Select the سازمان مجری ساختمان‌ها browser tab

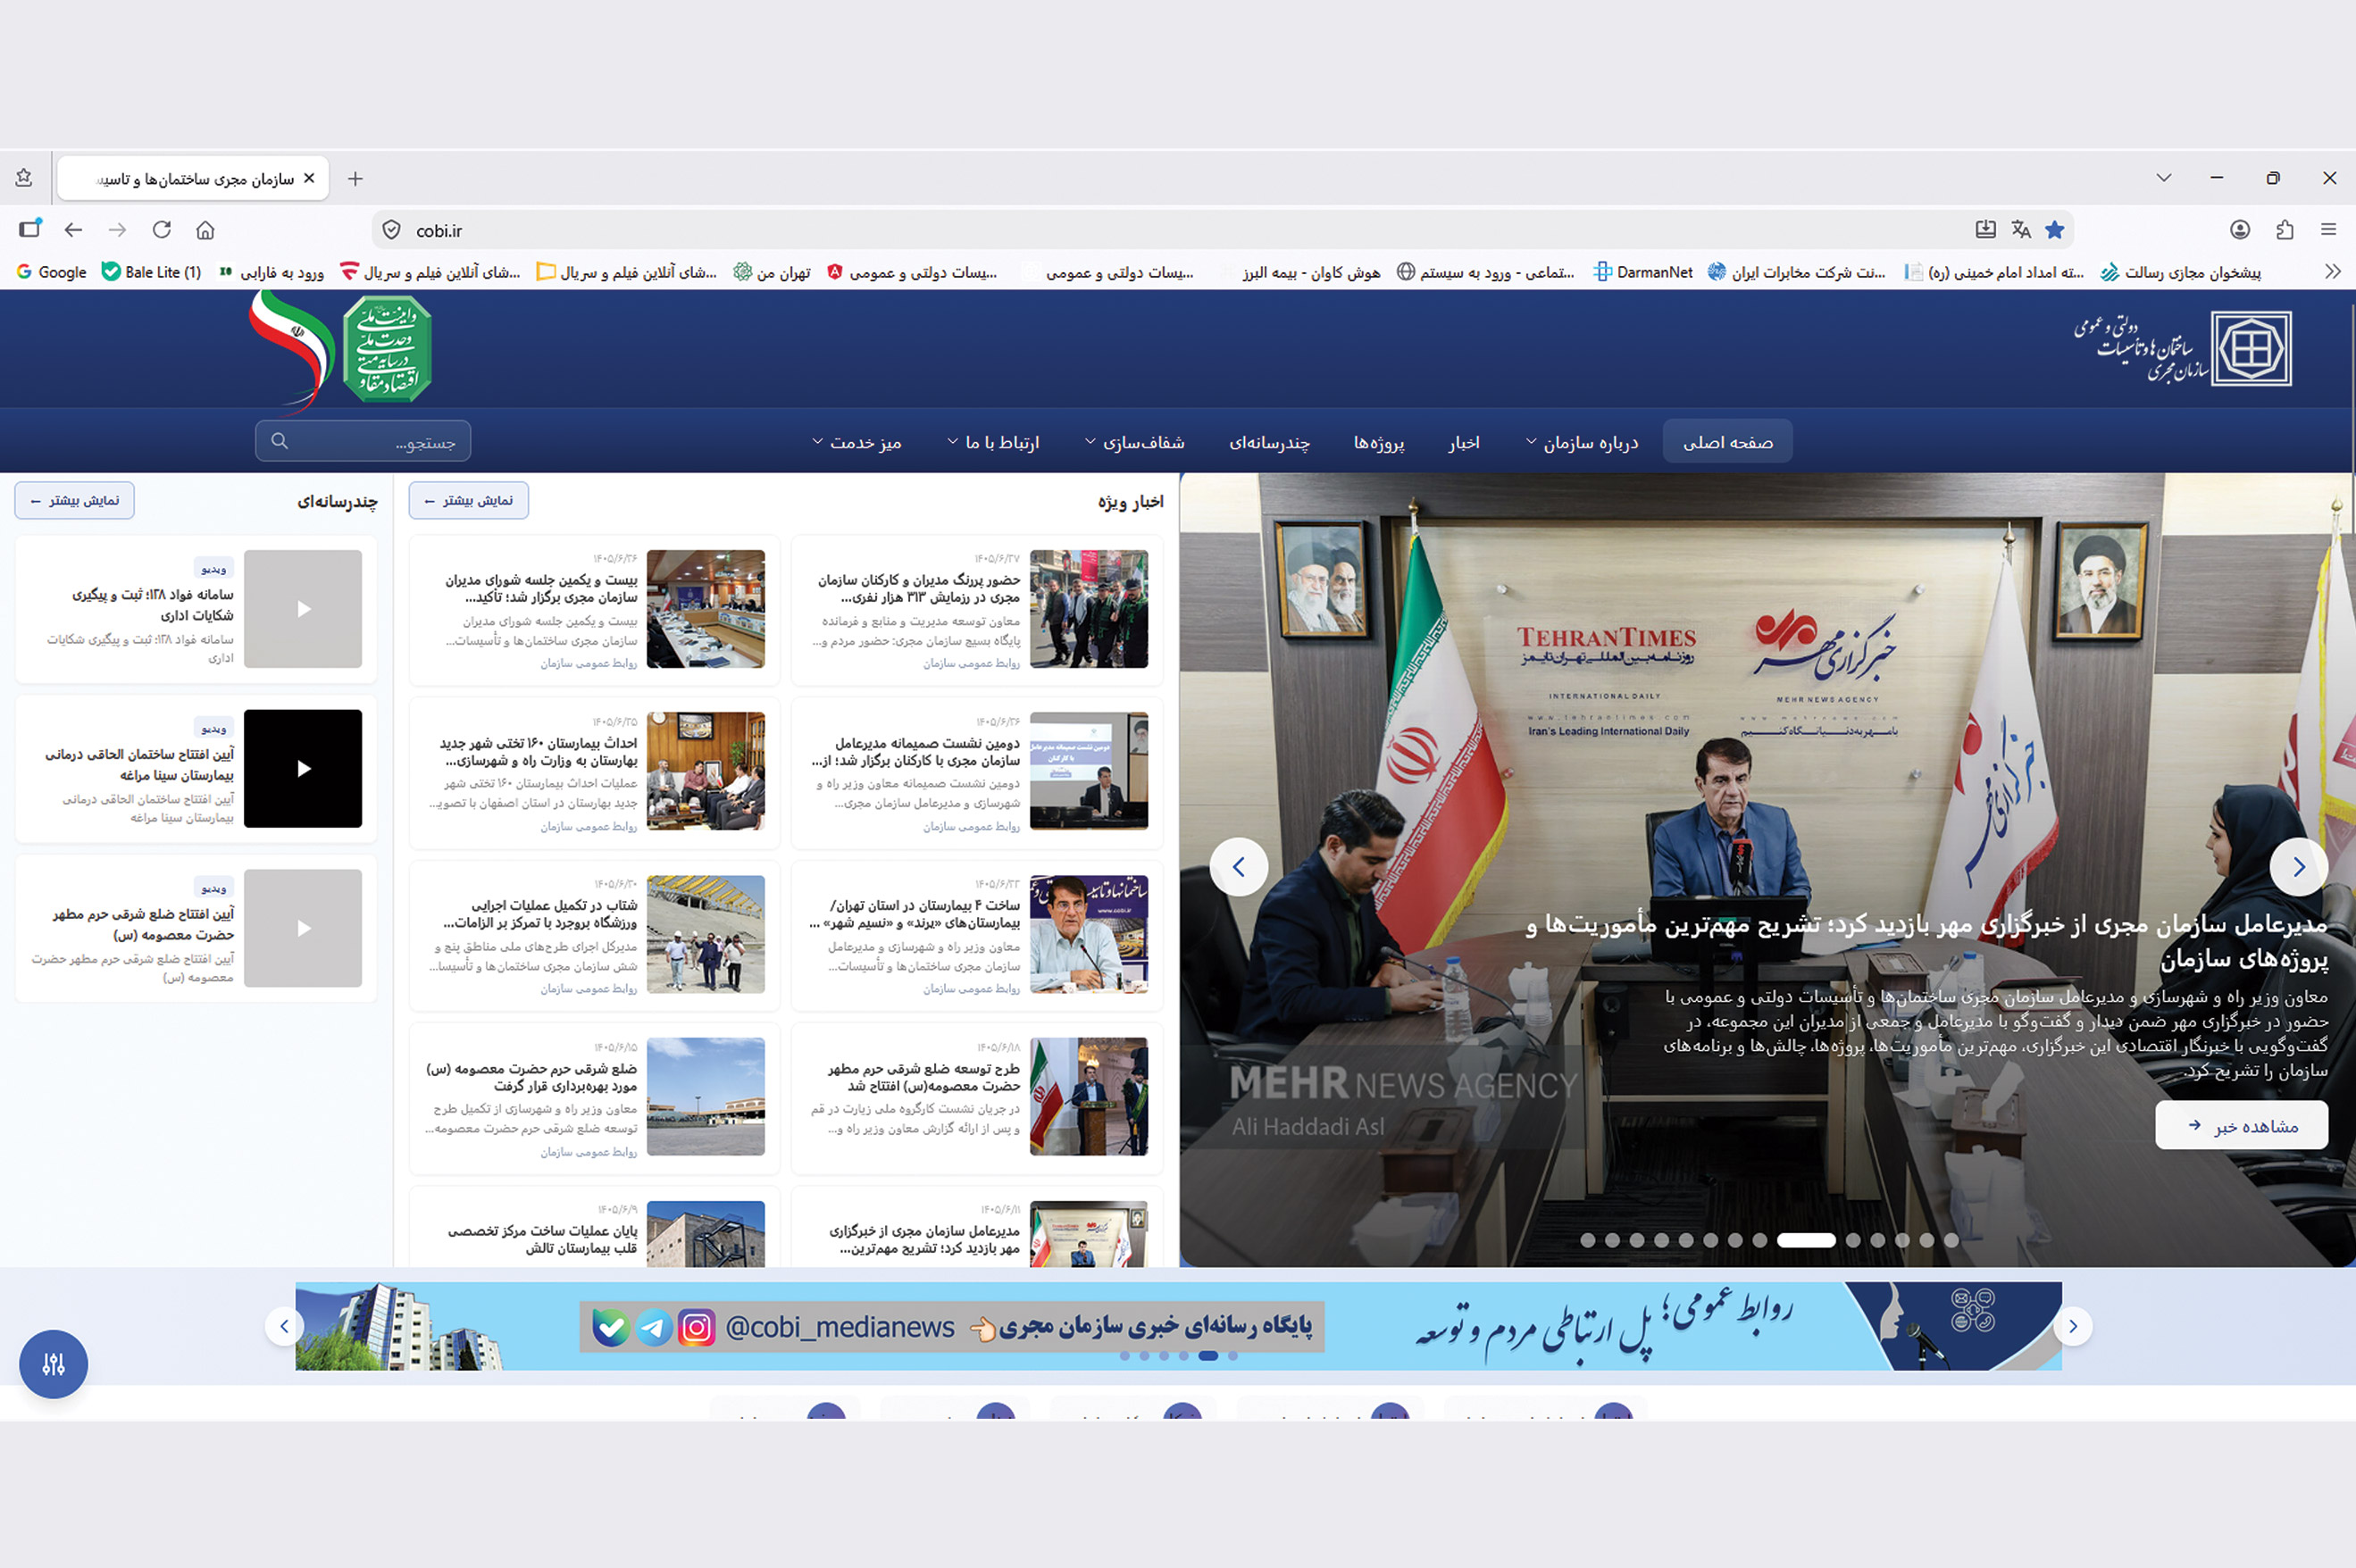pyautogui.click(x=193, y=178)
